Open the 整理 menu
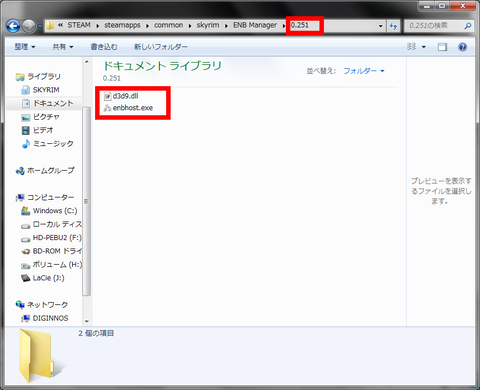 [25, 47]
